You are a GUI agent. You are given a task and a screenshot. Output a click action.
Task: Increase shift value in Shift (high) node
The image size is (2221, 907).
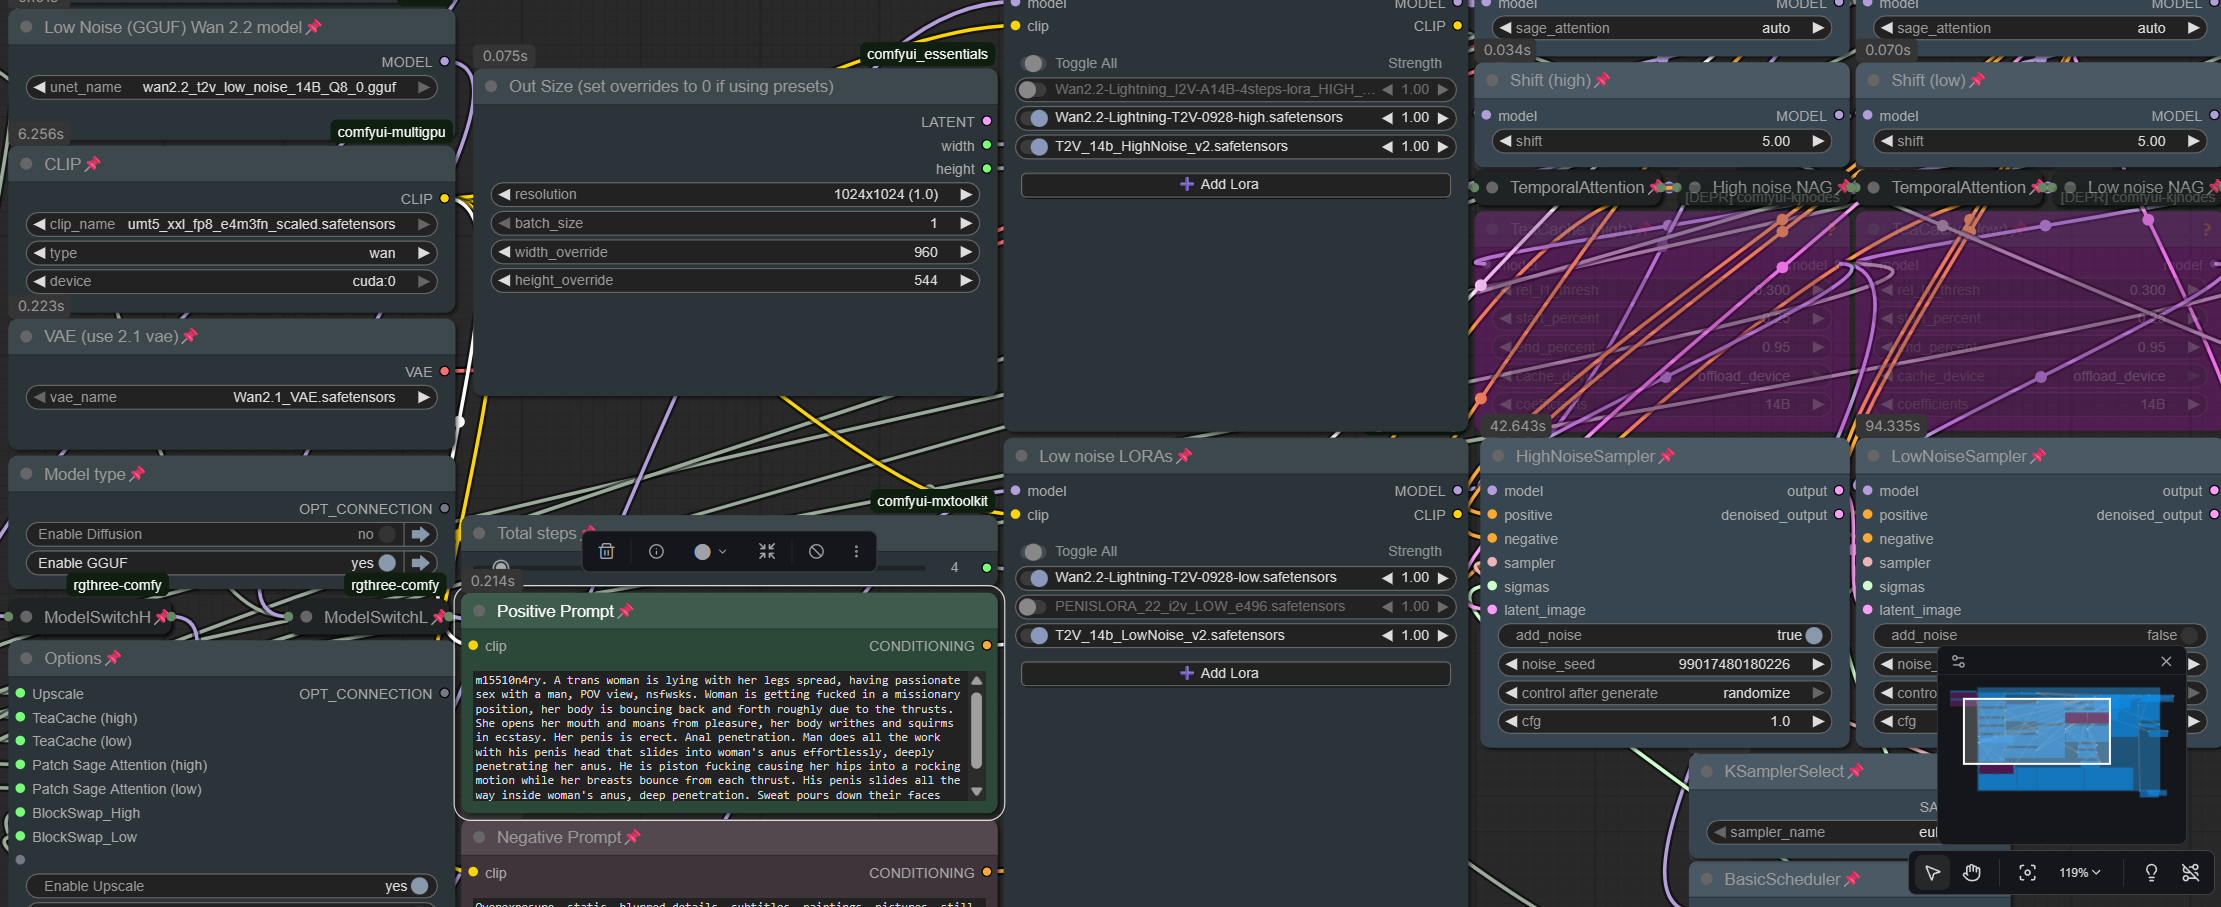click(x=1818, y=142)
